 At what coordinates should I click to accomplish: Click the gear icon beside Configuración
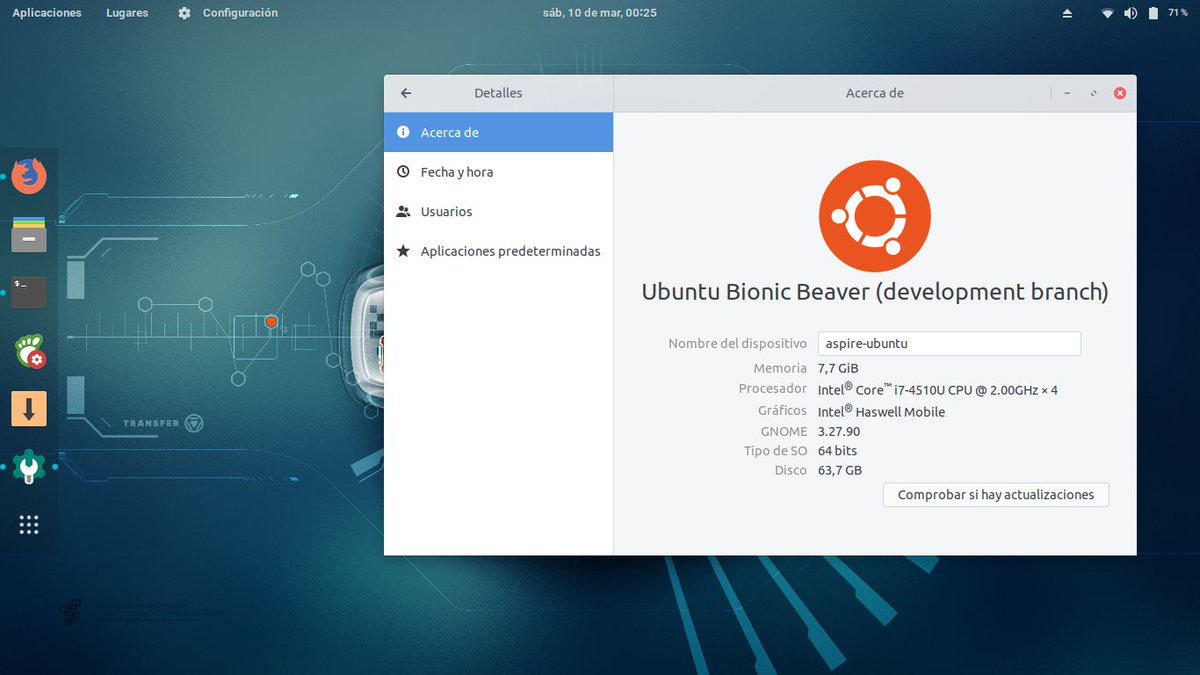(184, 13)
